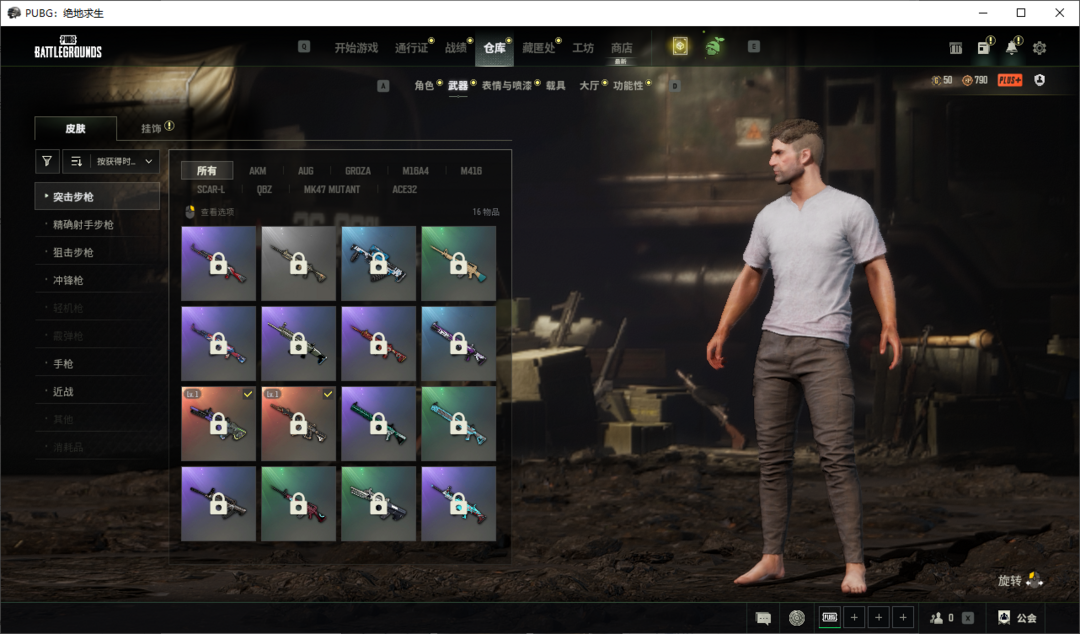Open the friends list icon showing 0
The width and height of the screenshot is (1080, 634).
coord(942,617)
